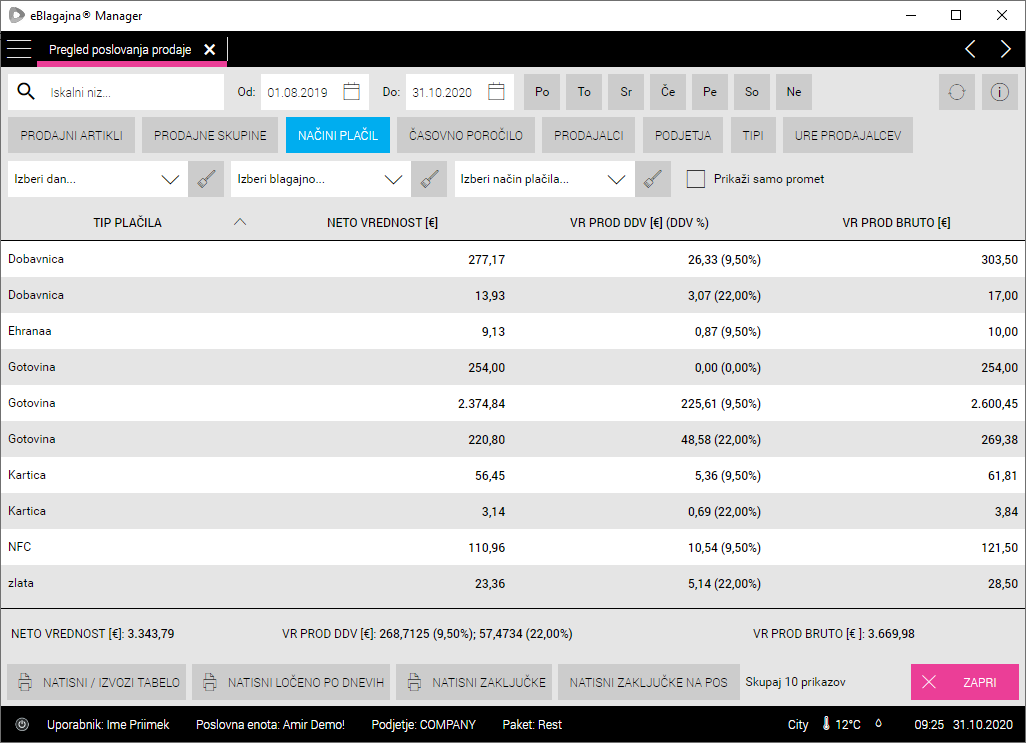Toggle Saturday (So) day filter

click(x=751, y=92)
